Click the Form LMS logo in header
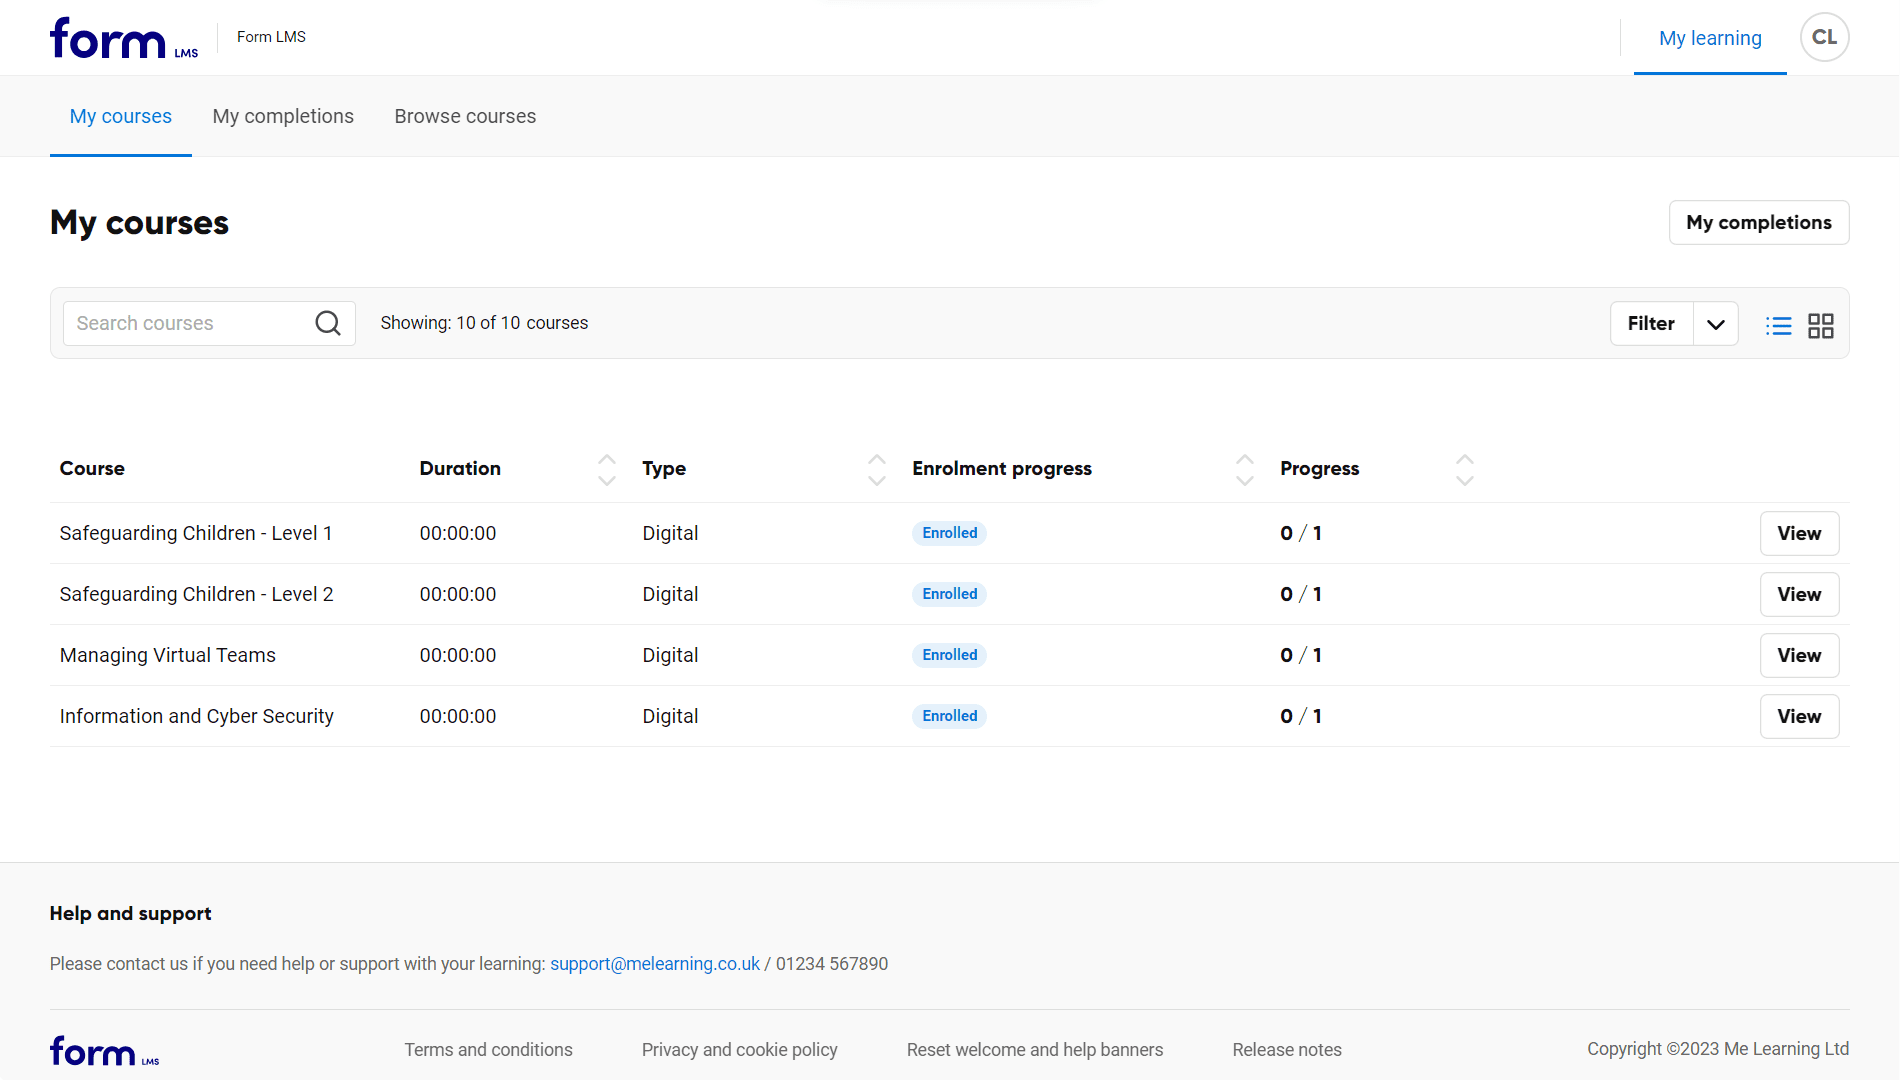 124,39
